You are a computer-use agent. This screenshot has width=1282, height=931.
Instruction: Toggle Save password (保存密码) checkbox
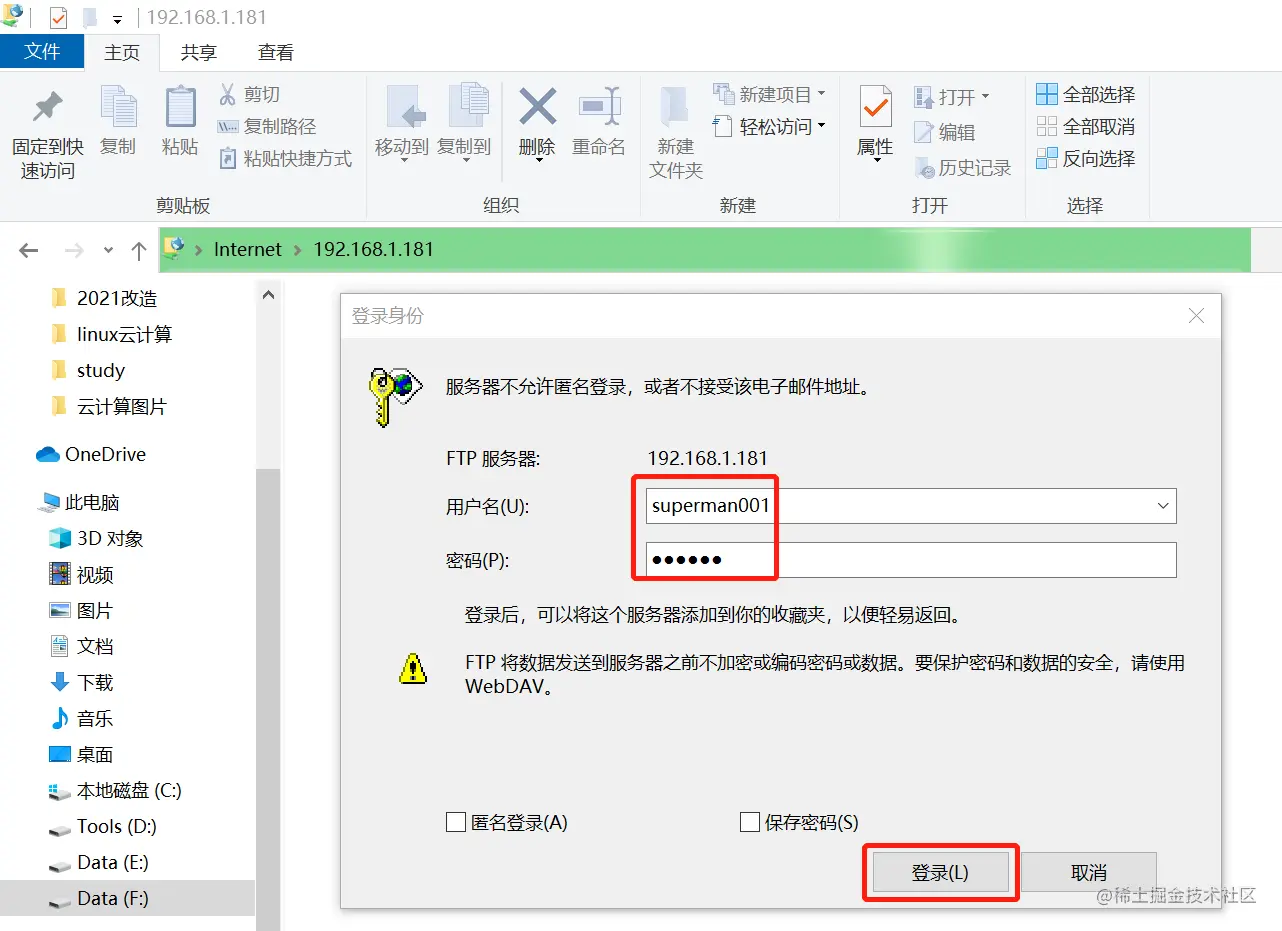pyautogui.click(x=750, y=822)
